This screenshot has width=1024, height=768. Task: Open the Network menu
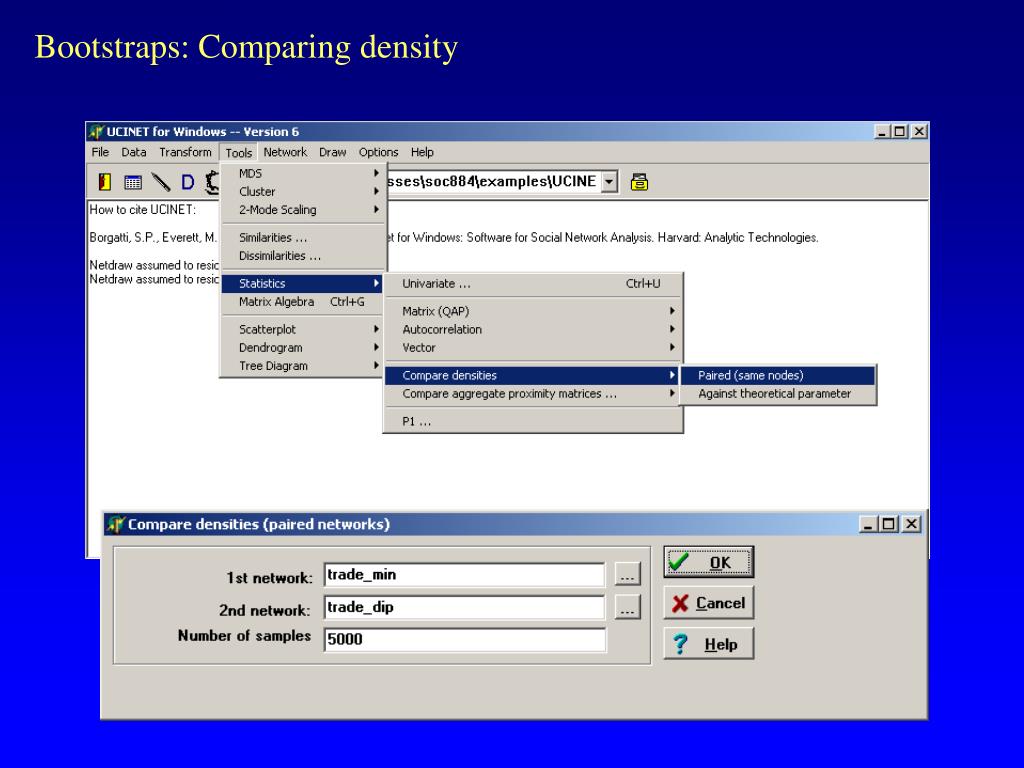tap(285, 152)
